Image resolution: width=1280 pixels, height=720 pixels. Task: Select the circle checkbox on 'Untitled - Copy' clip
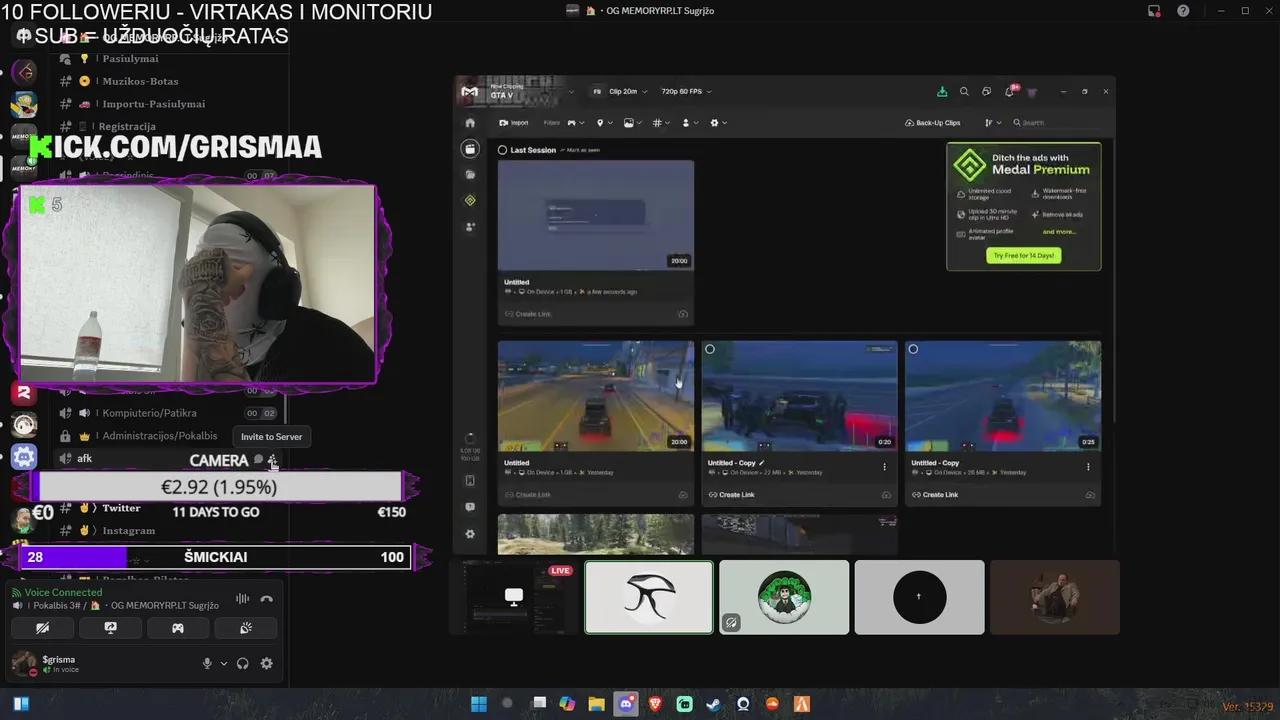tap(710, 349)
